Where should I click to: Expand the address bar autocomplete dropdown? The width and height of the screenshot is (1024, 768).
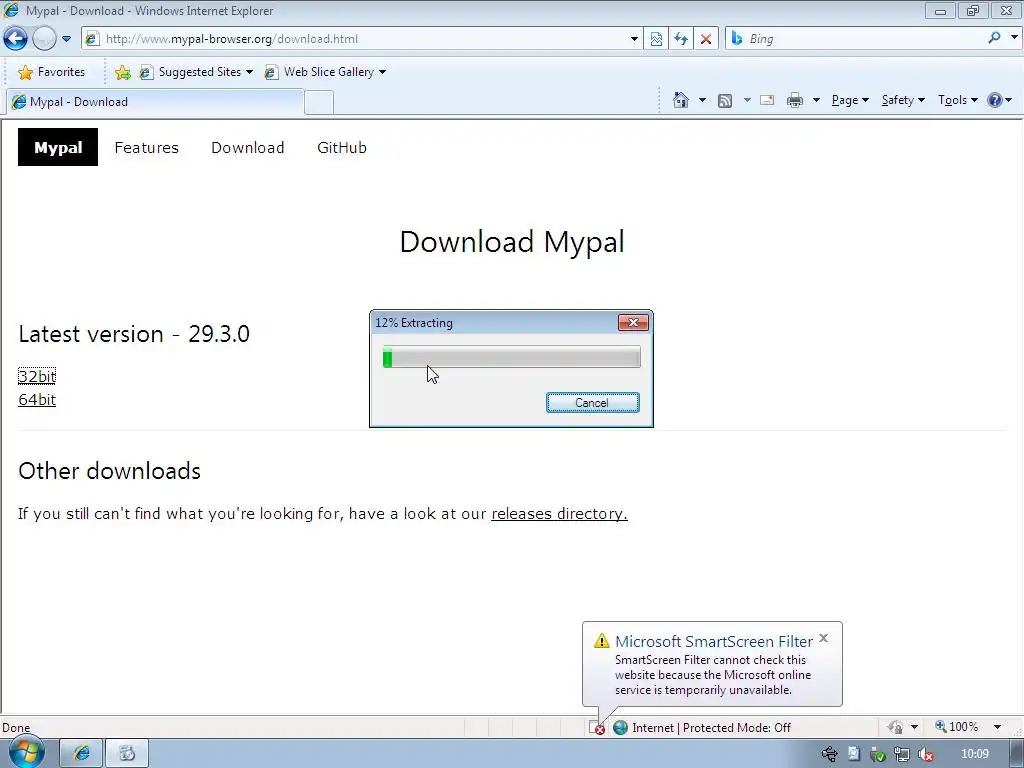pos(634,39)
